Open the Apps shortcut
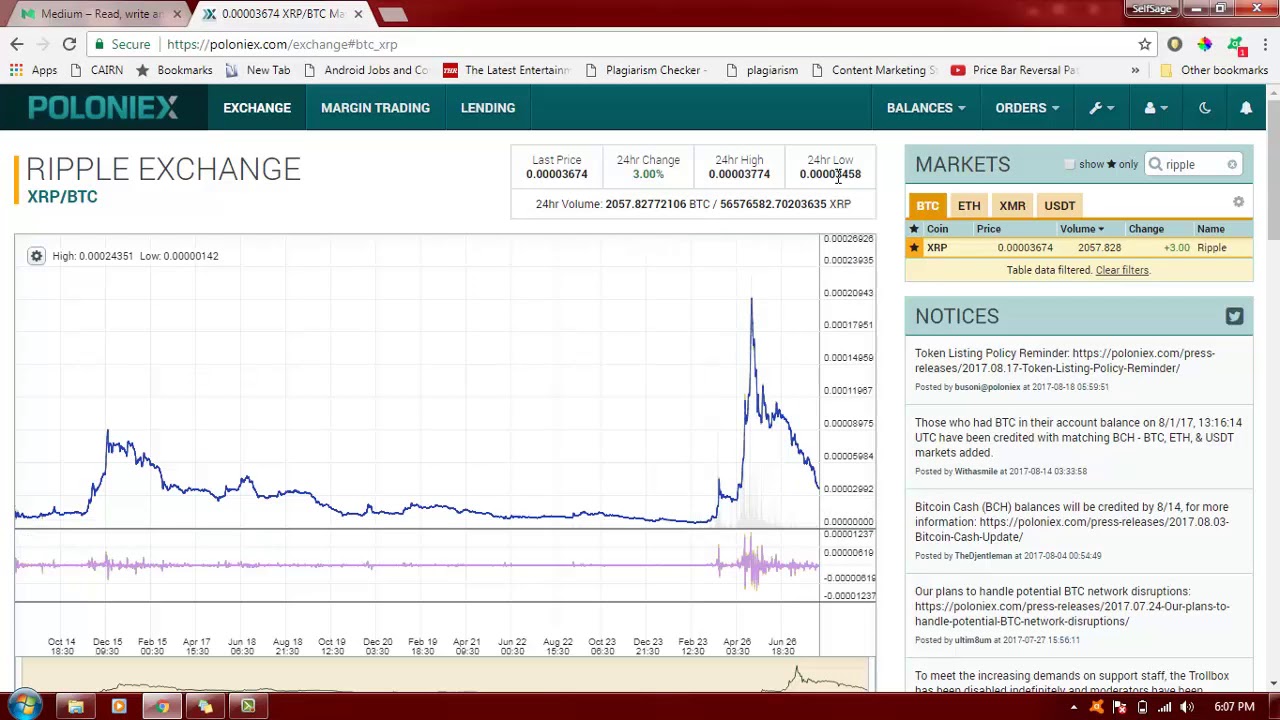Viewport: 1280px width, 720px height. (x=34, y=70)
